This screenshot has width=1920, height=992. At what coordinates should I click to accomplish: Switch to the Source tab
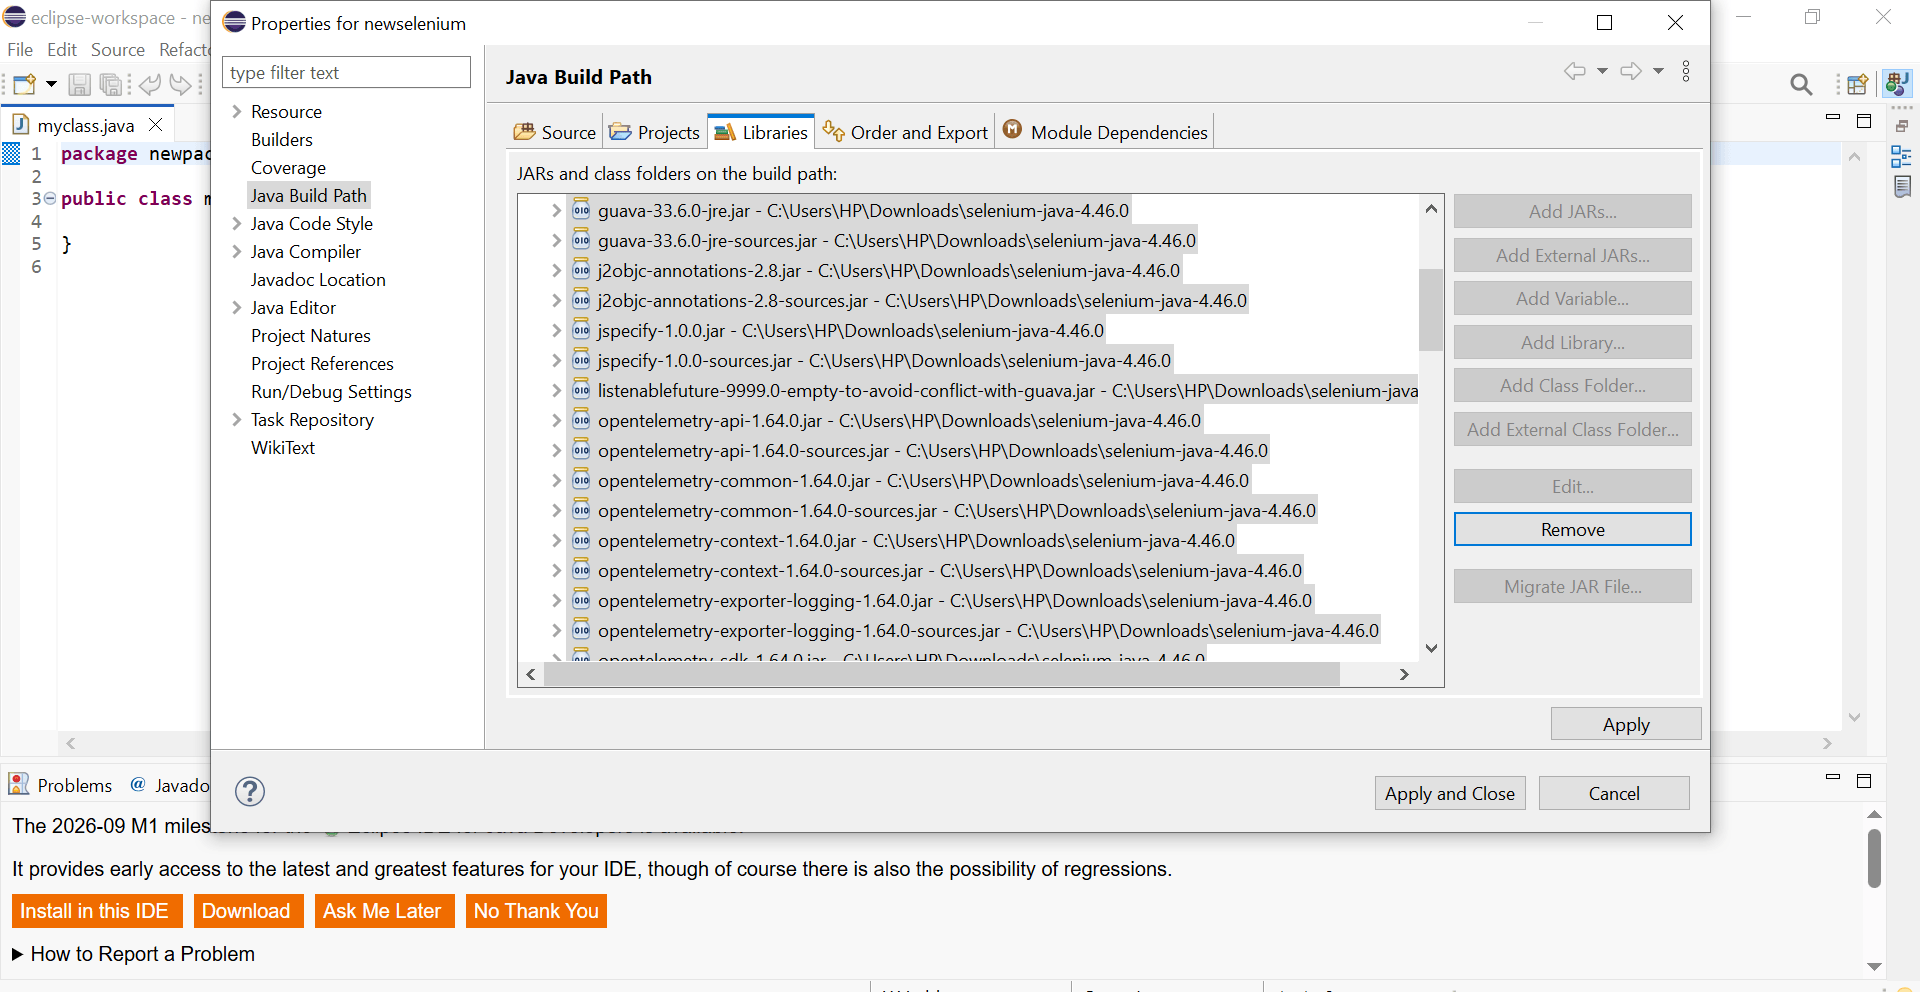555,132
